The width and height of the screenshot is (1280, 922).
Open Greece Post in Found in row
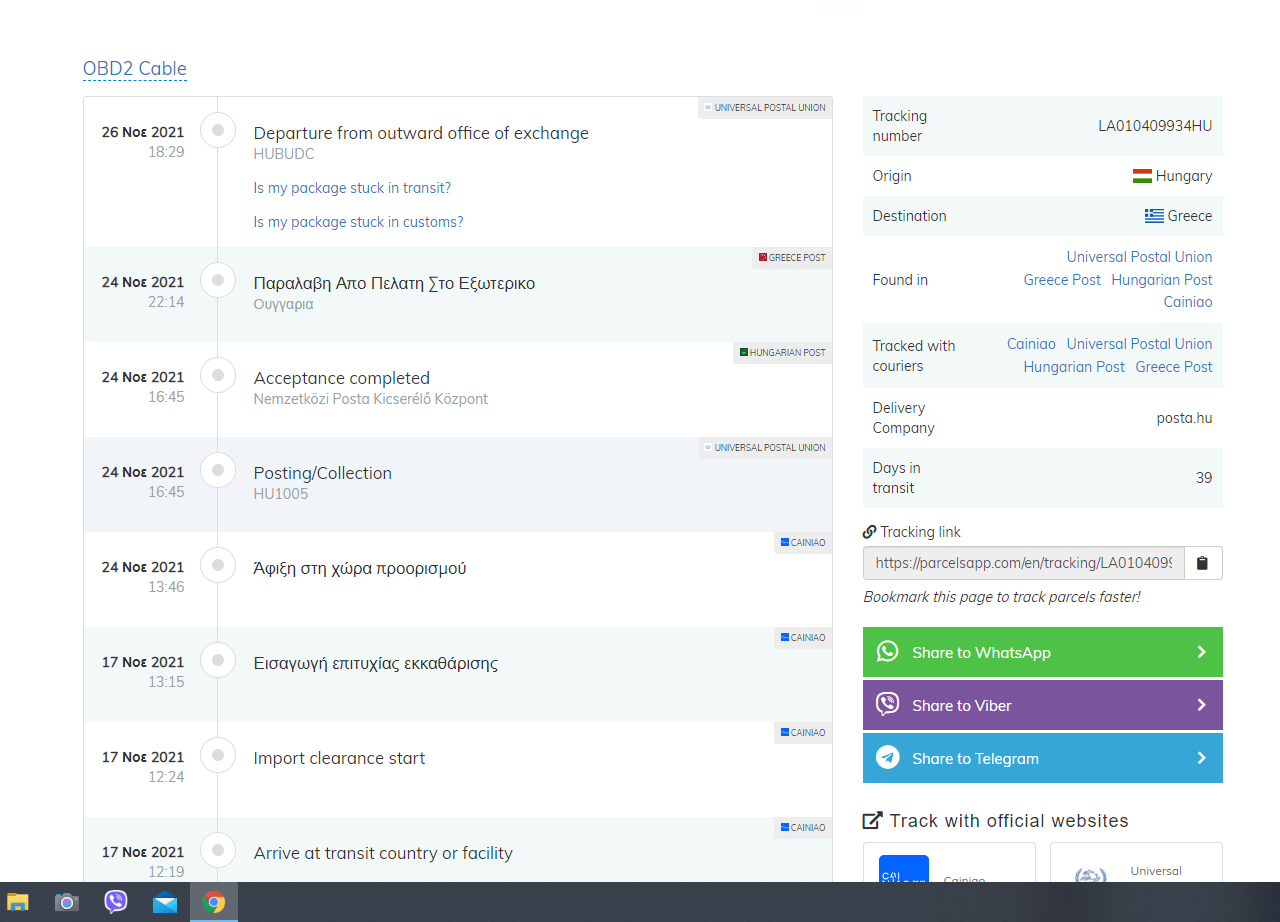pyautogui.click(x=1062, y=280)
